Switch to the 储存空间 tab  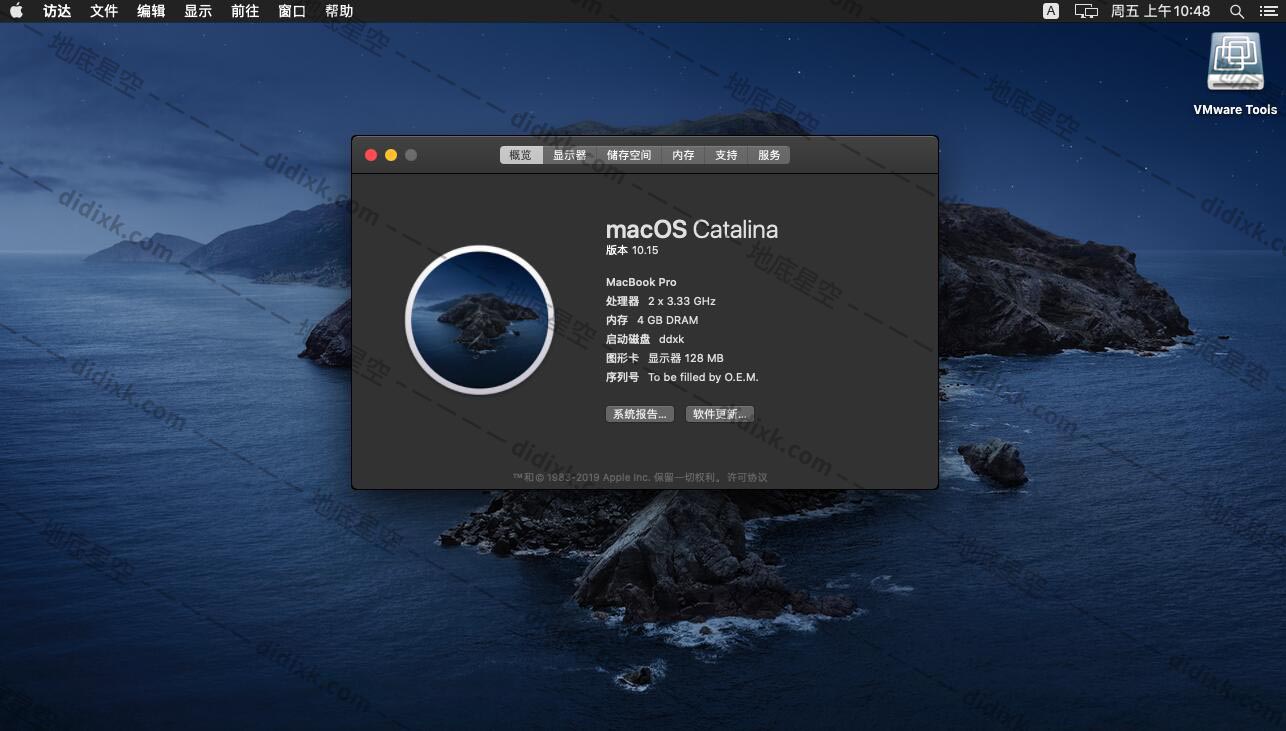point(629,155)
